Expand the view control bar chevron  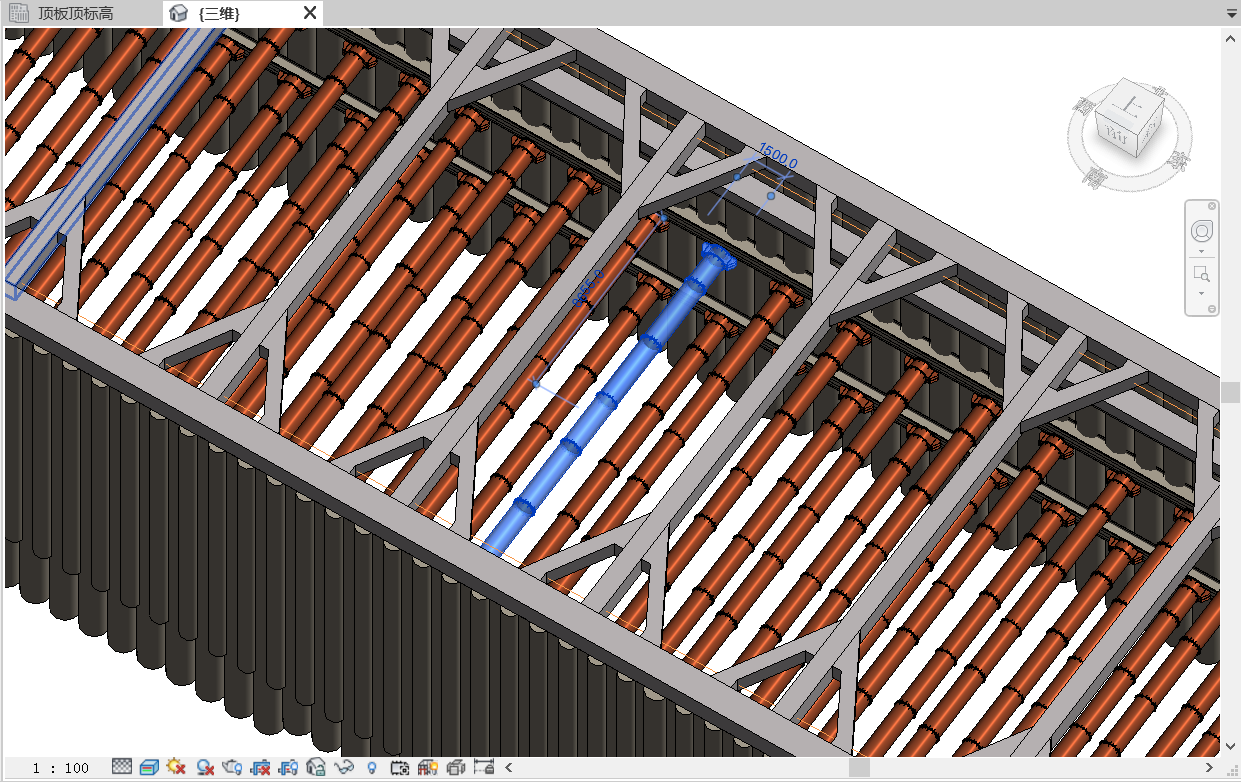(508, 768)
